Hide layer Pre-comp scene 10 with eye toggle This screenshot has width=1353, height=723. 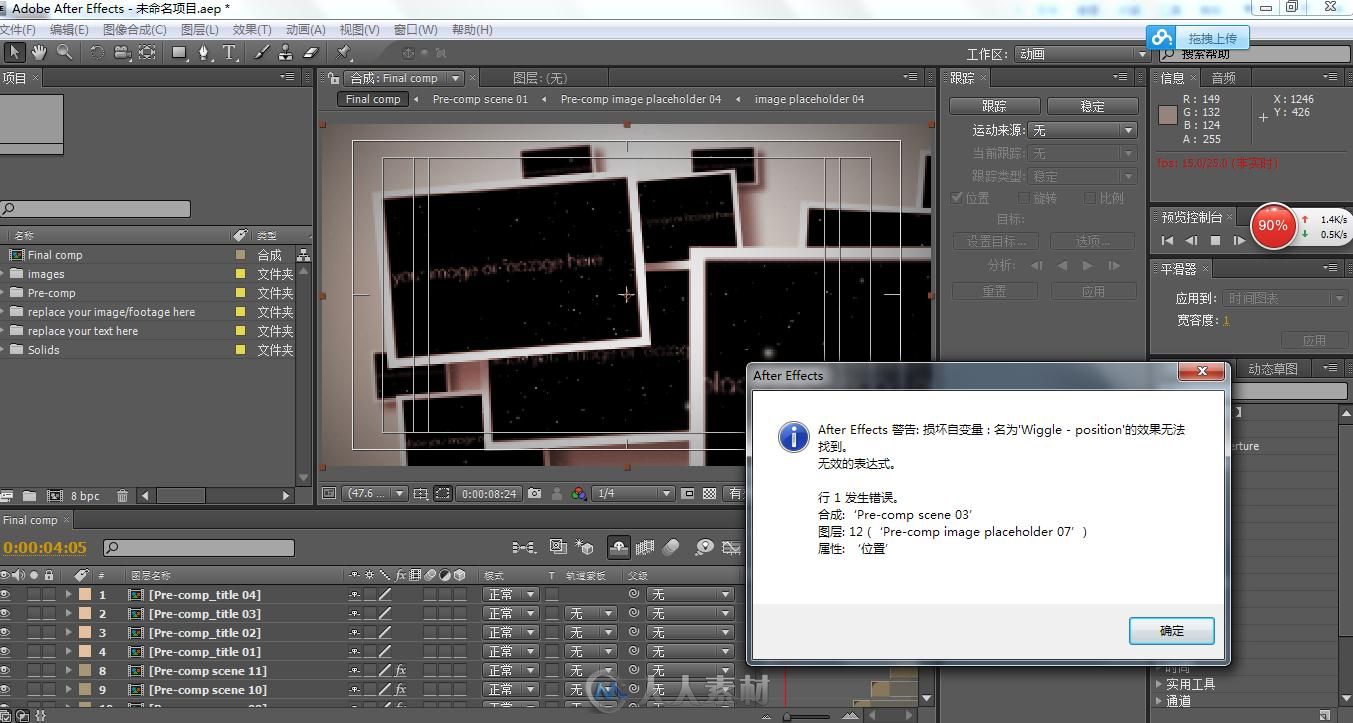6,690
